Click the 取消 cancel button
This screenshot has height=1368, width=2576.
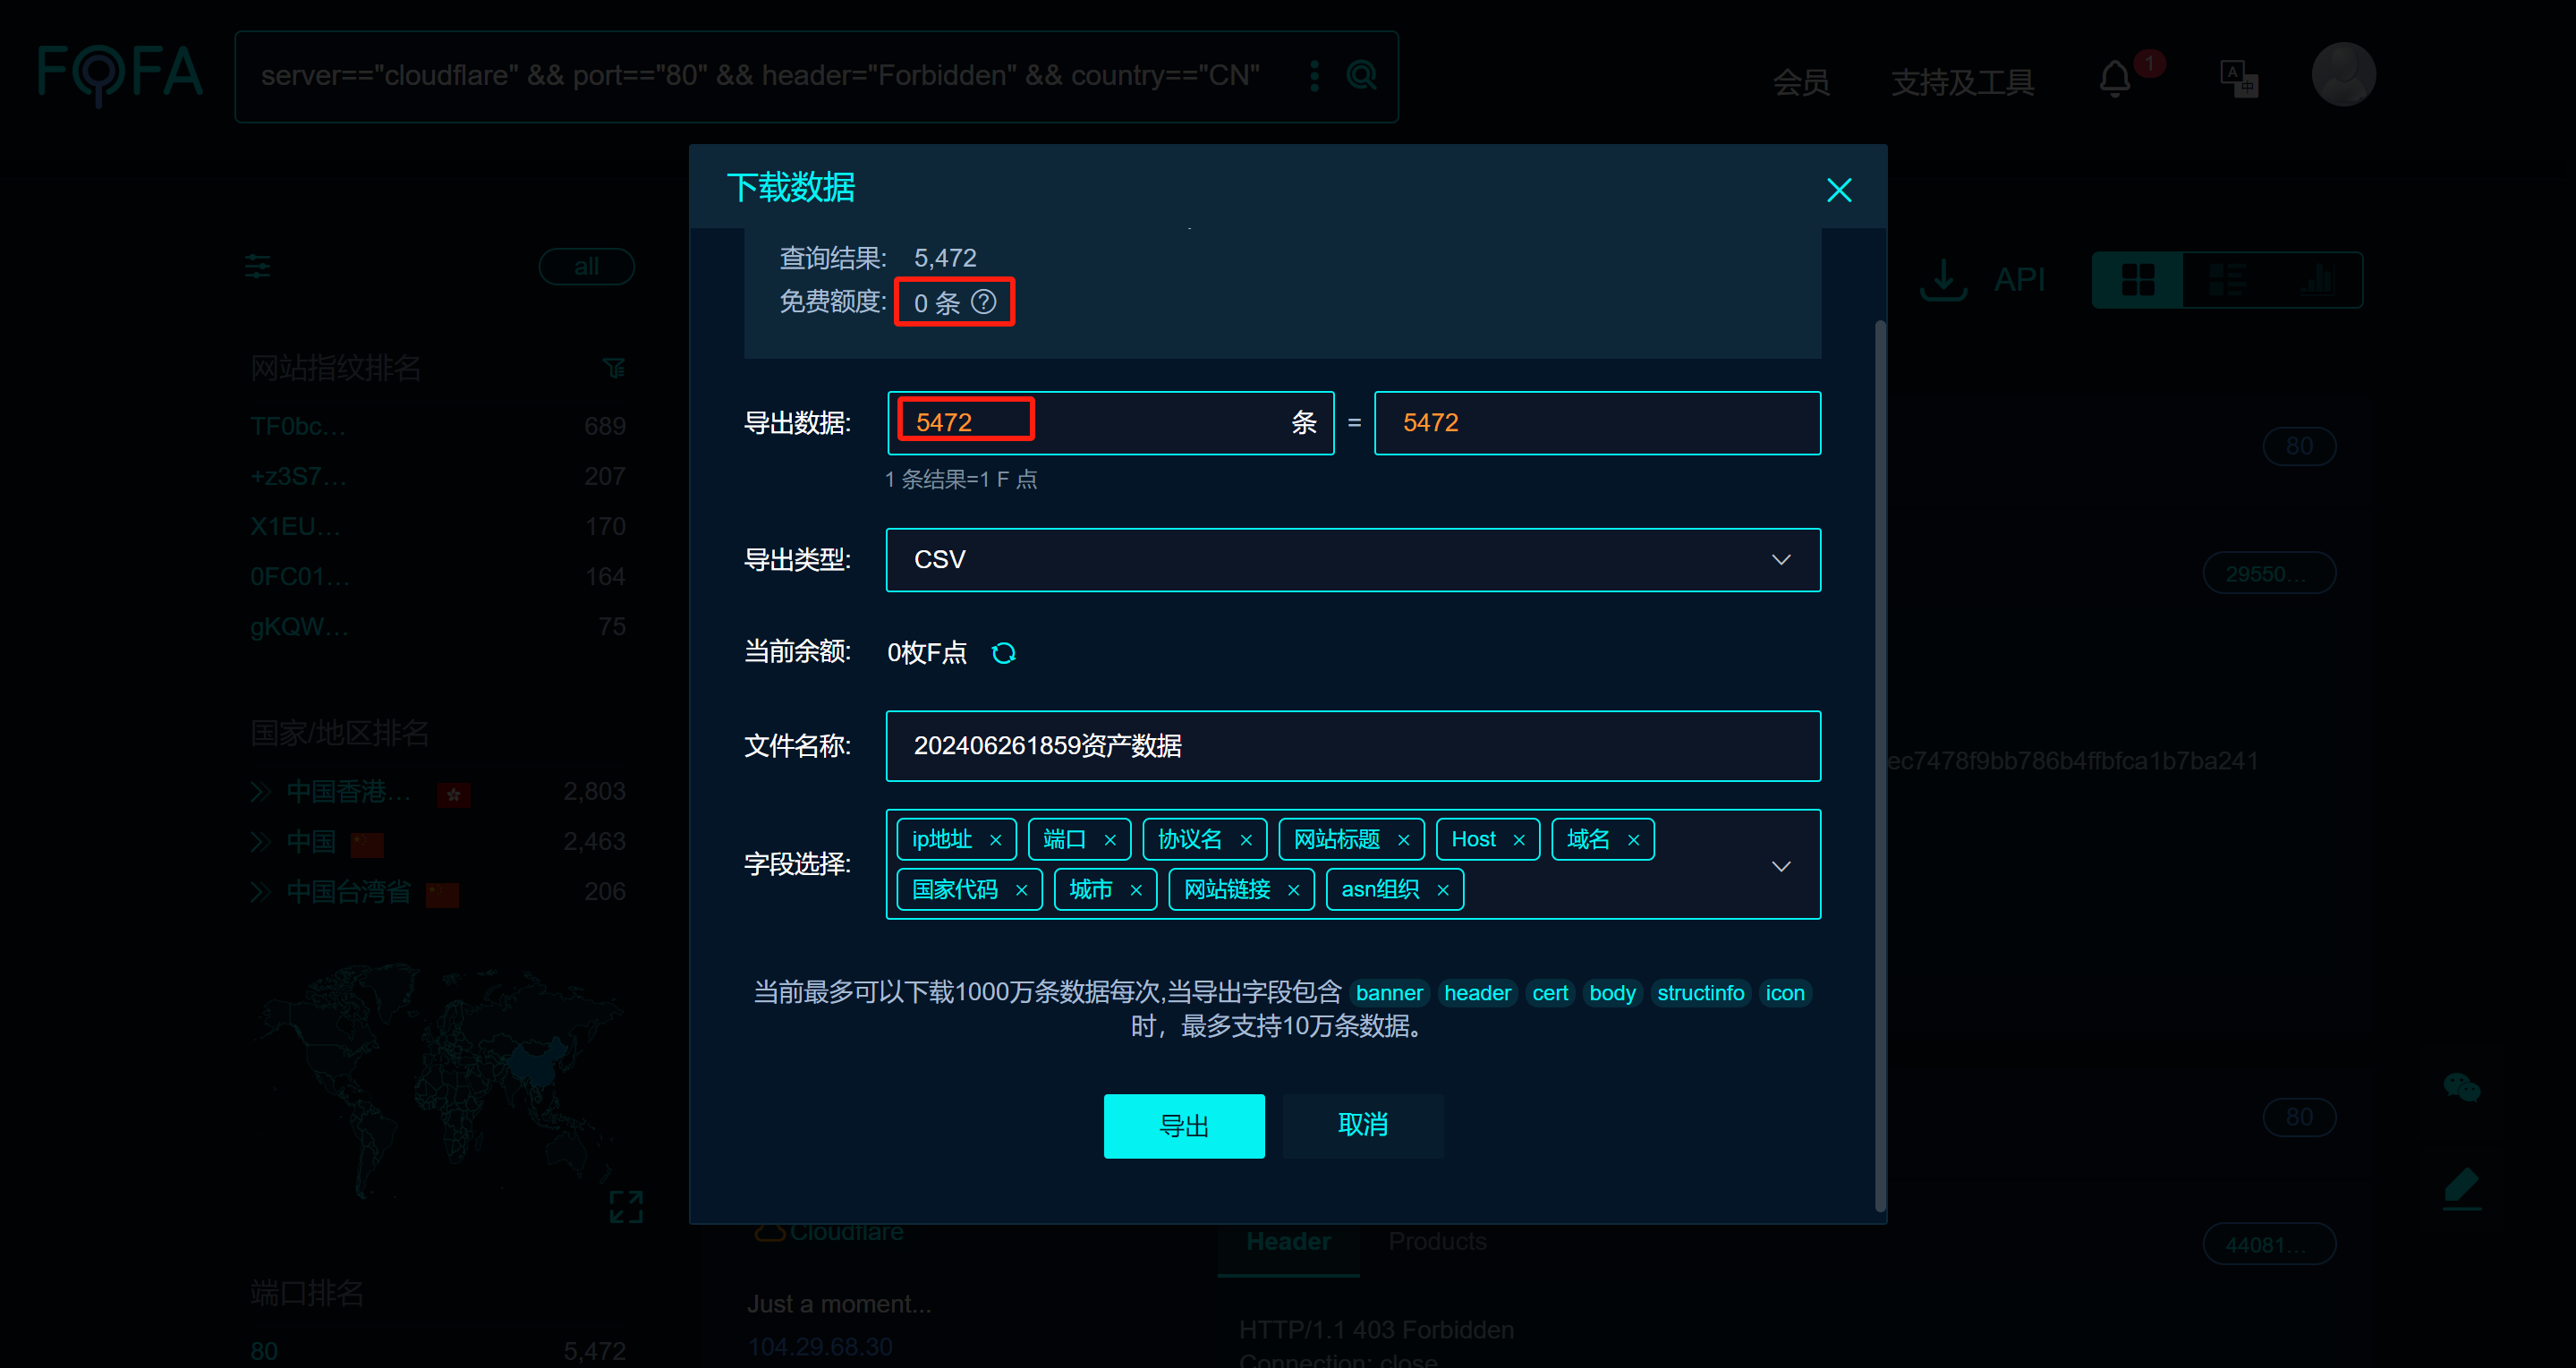tap(1362, 1126)
